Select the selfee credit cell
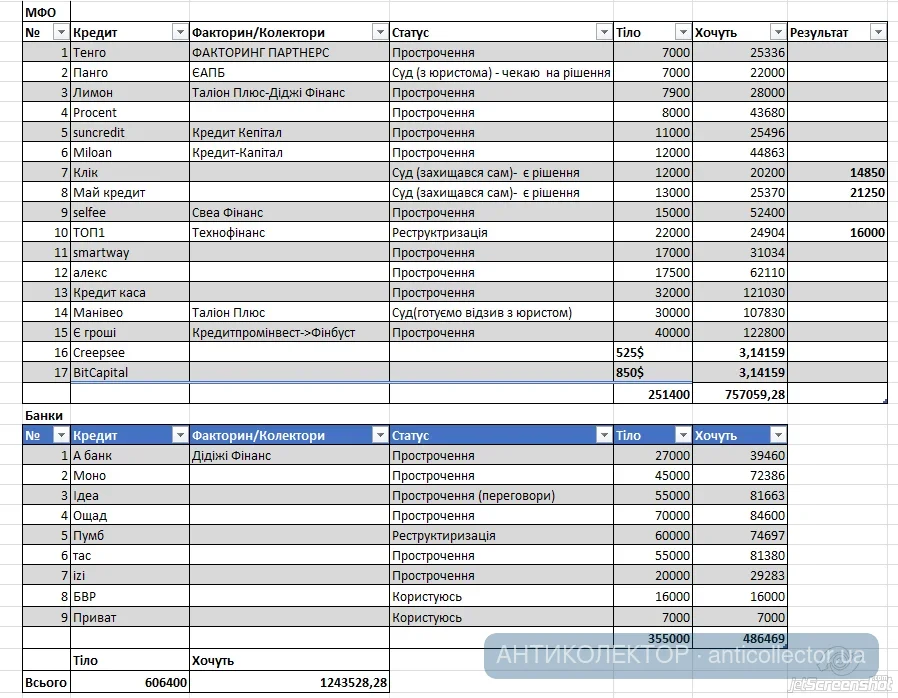The height and width of the screenshot is (698, 898). (x=130, y=212)
